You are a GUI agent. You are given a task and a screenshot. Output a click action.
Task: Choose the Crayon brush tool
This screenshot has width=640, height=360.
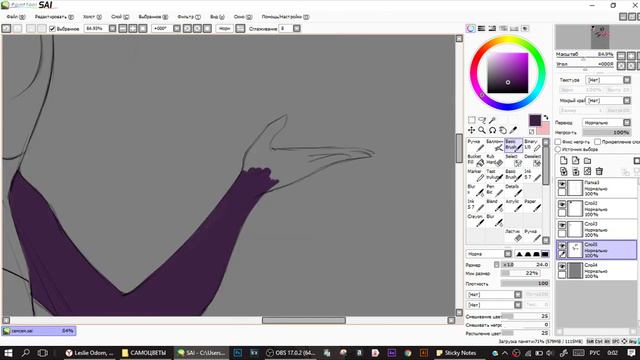pos(476,220)
